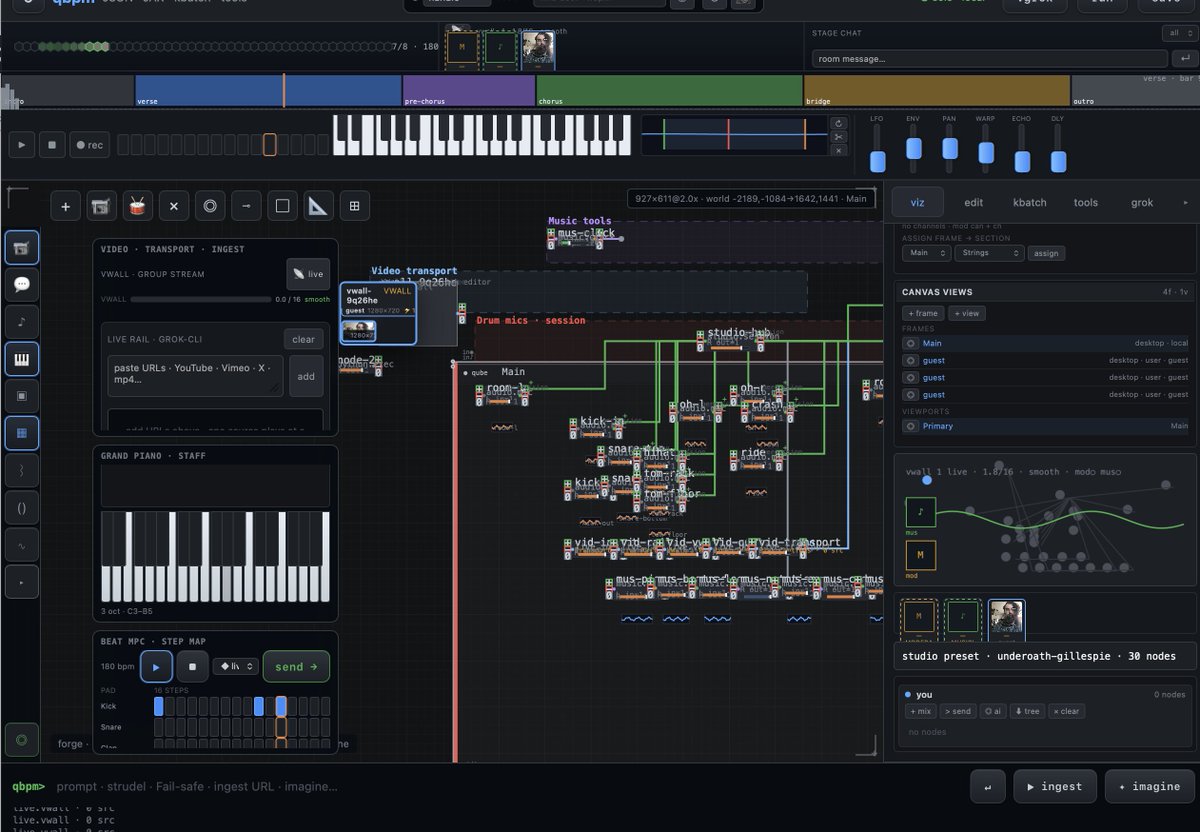Open settings icon for Main frame row
Screen dimensions: 1200x832
[x=910, y=343]
